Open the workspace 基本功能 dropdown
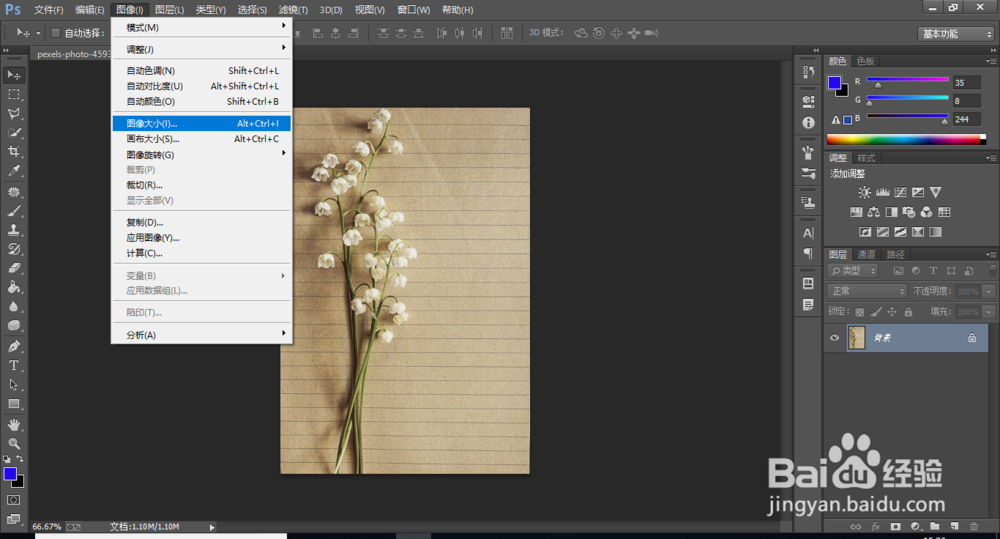 [956, 34]
